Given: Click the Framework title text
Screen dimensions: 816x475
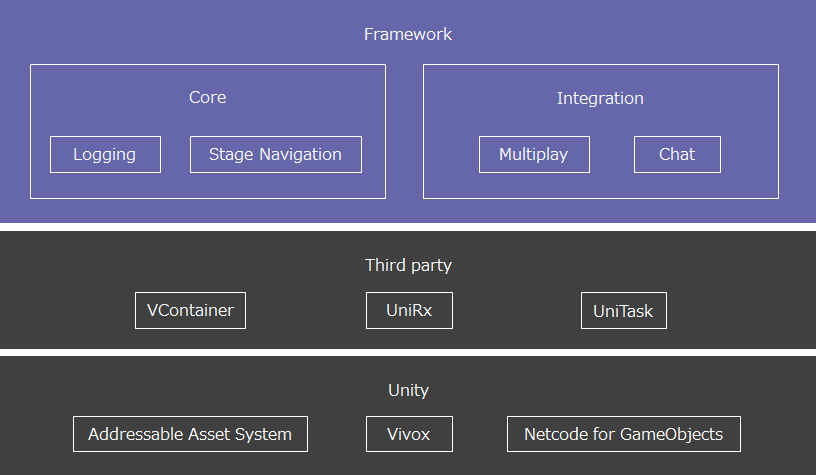Looking at the screenshot, I should pos(408,34).
